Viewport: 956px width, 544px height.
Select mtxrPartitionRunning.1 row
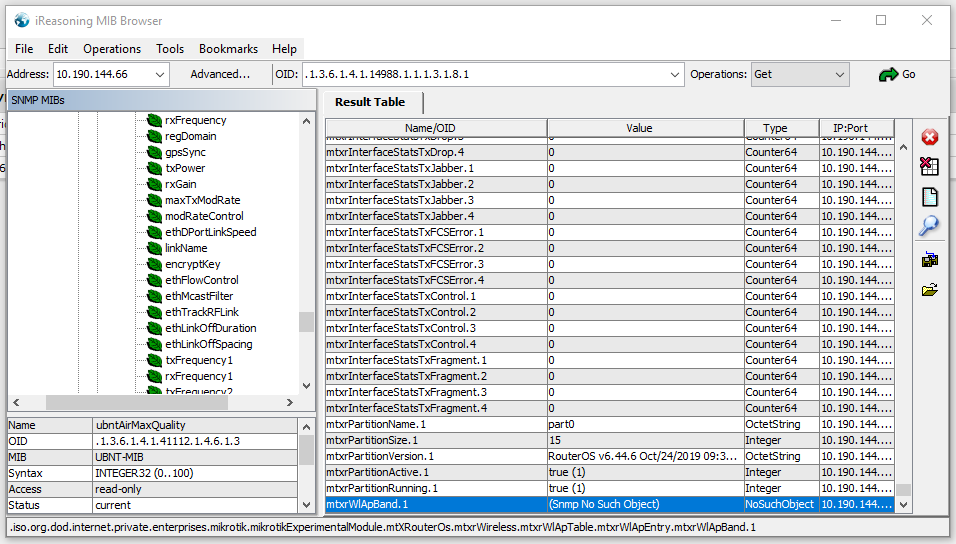coord(610,488)
